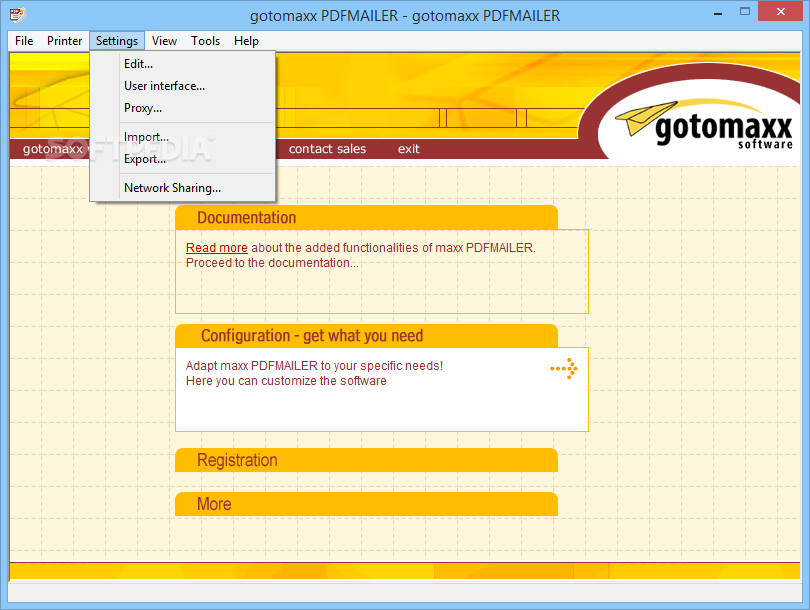Maximize the PDFMAILER window
Viewport: 810px width, 610px height.
click(x=744, y=11)
